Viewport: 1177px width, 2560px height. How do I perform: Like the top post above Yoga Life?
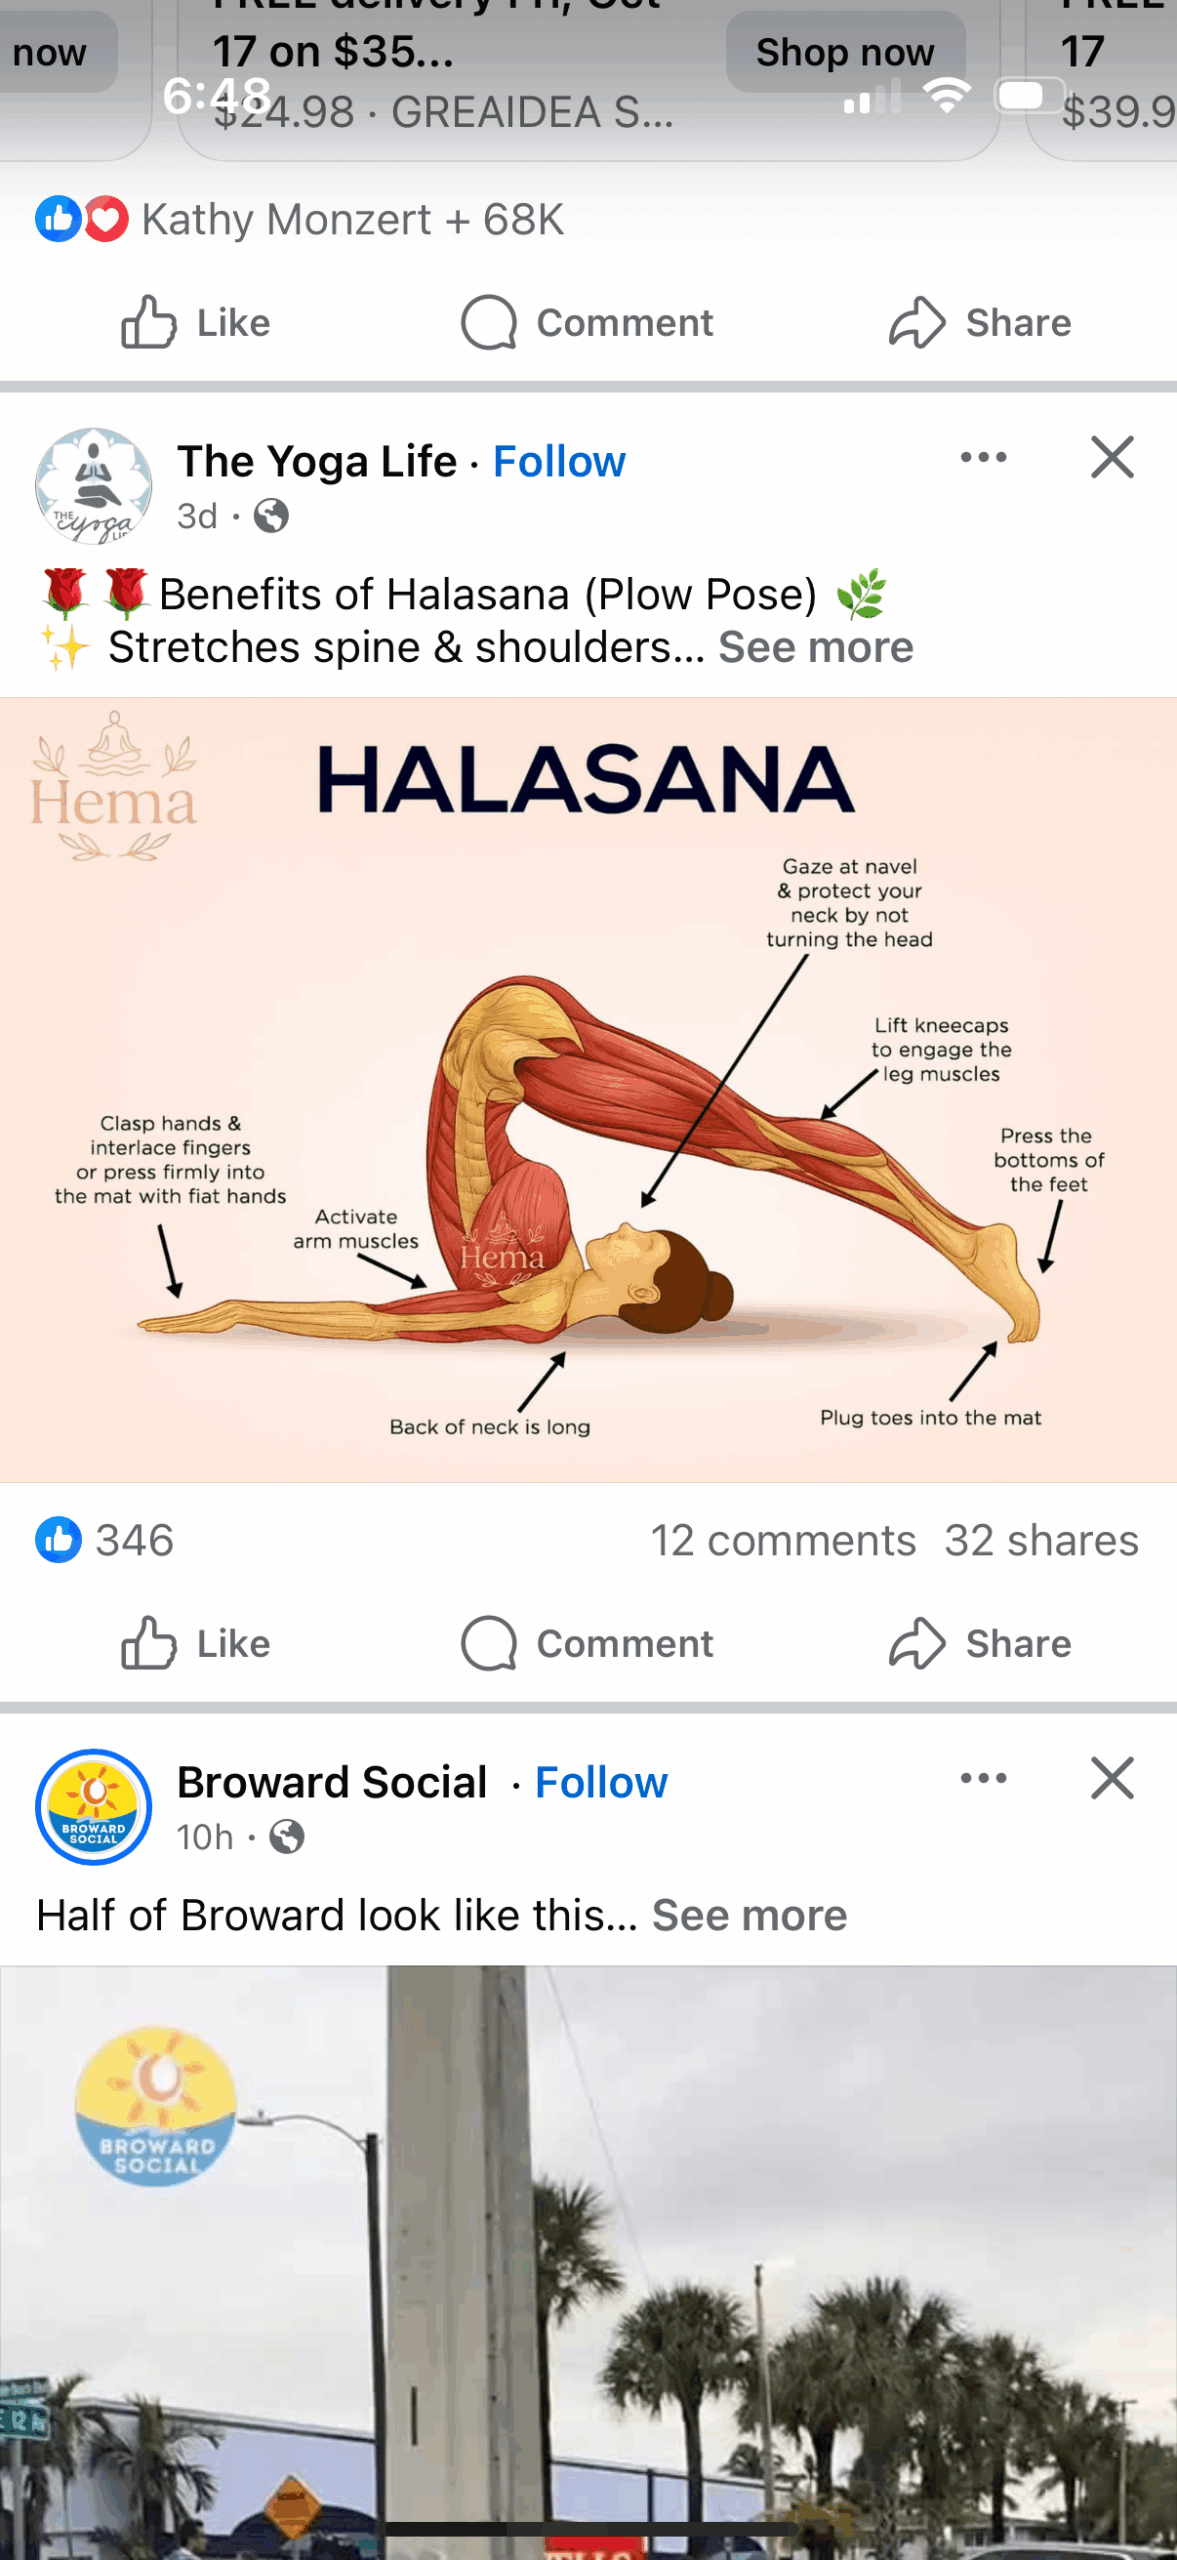point(195,323)
